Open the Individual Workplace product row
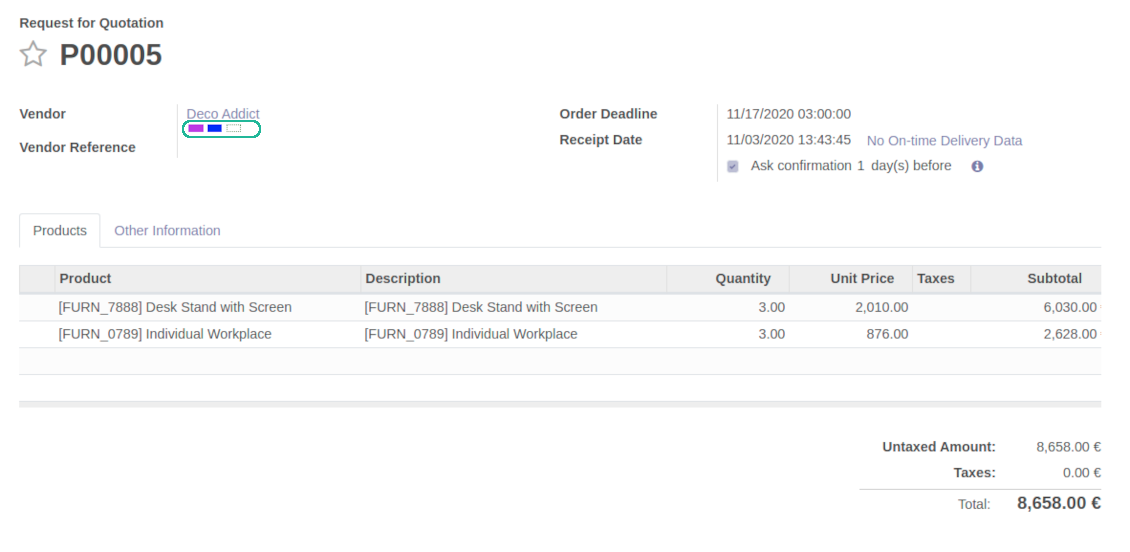This screenshot has width=1130, height=552. point(560,334)
